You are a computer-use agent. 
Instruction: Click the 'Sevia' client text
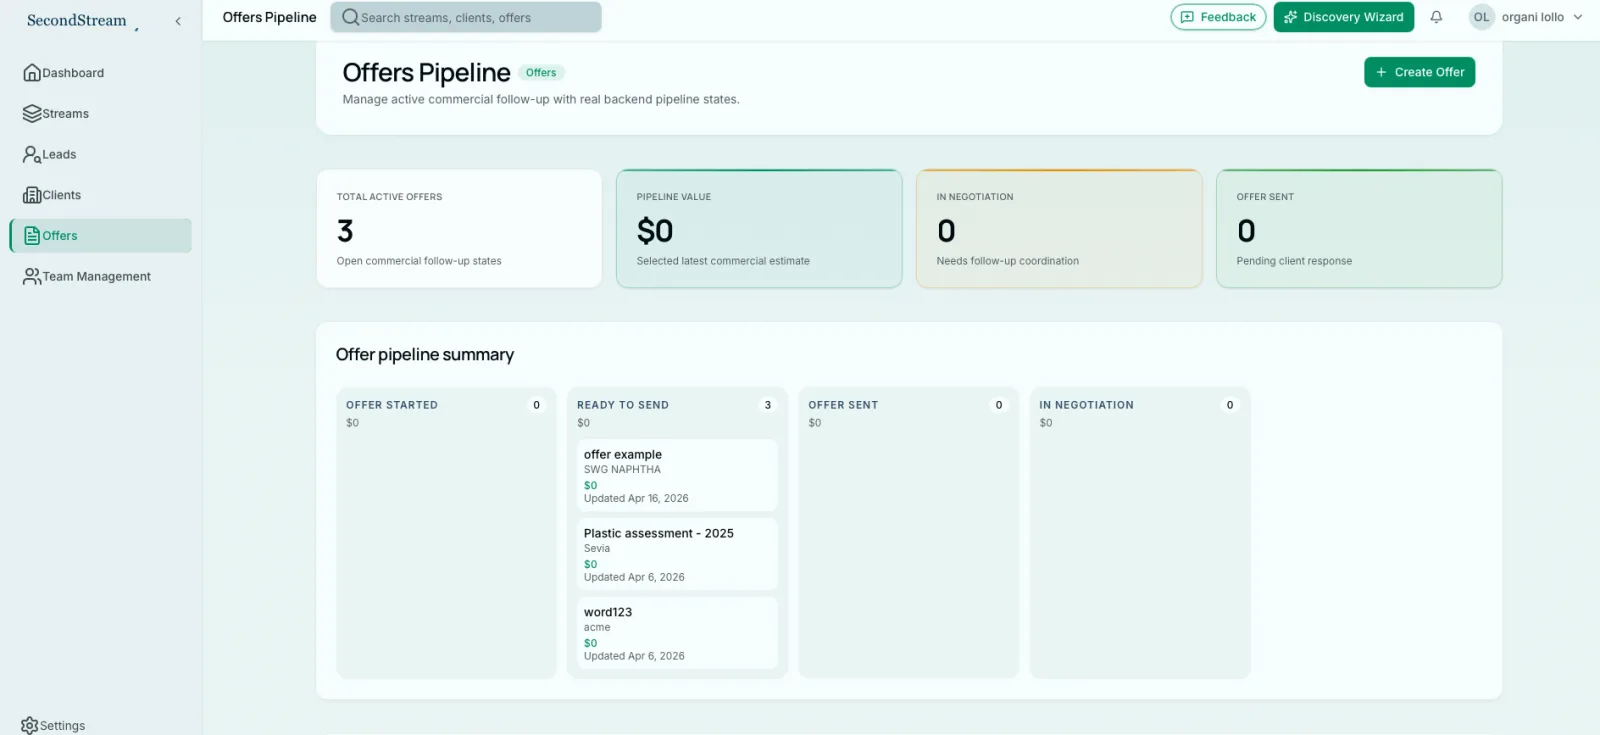click(597, 548)
